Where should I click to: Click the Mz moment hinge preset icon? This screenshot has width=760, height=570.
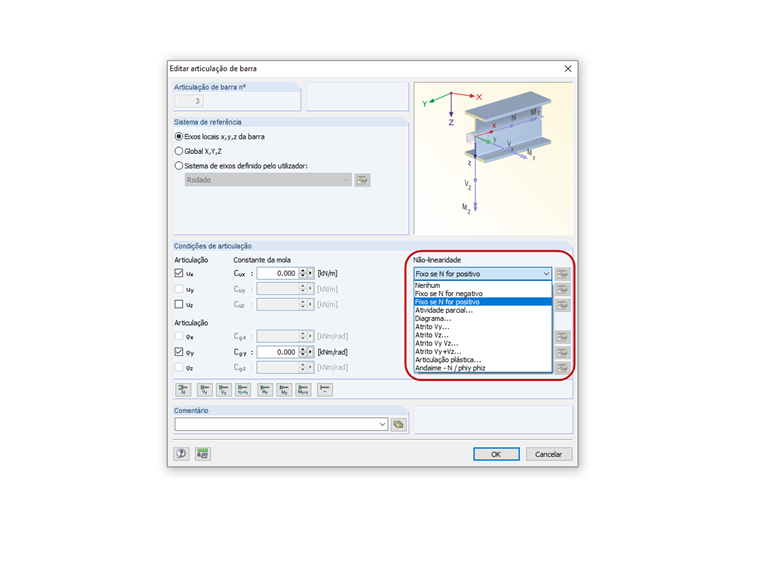pyautogui.click(x=284, y=389)
